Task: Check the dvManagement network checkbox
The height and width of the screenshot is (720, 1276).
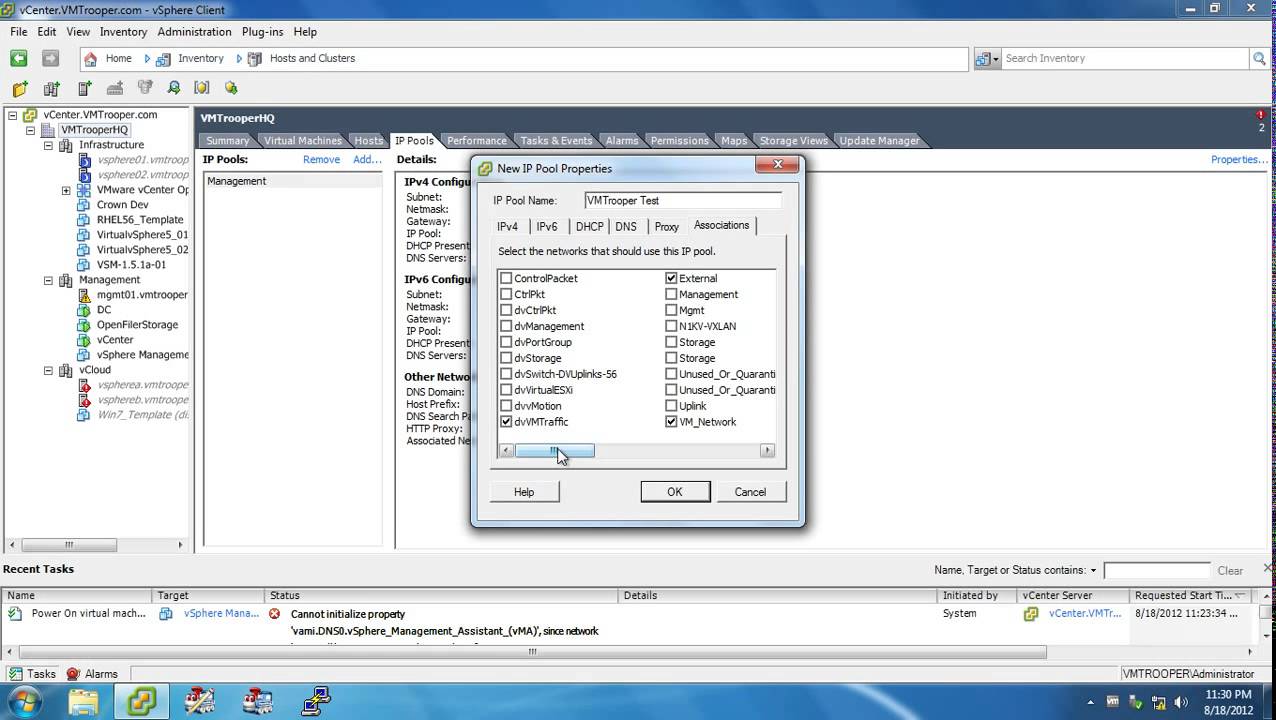Action: click(x=506, y=327)
